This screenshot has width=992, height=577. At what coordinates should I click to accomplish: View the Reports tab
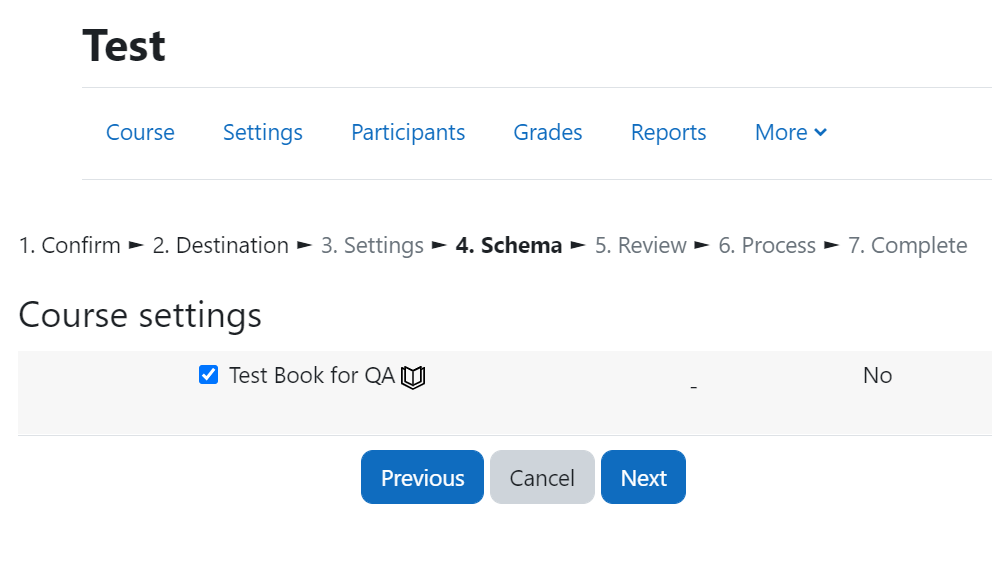pos(669,132)
